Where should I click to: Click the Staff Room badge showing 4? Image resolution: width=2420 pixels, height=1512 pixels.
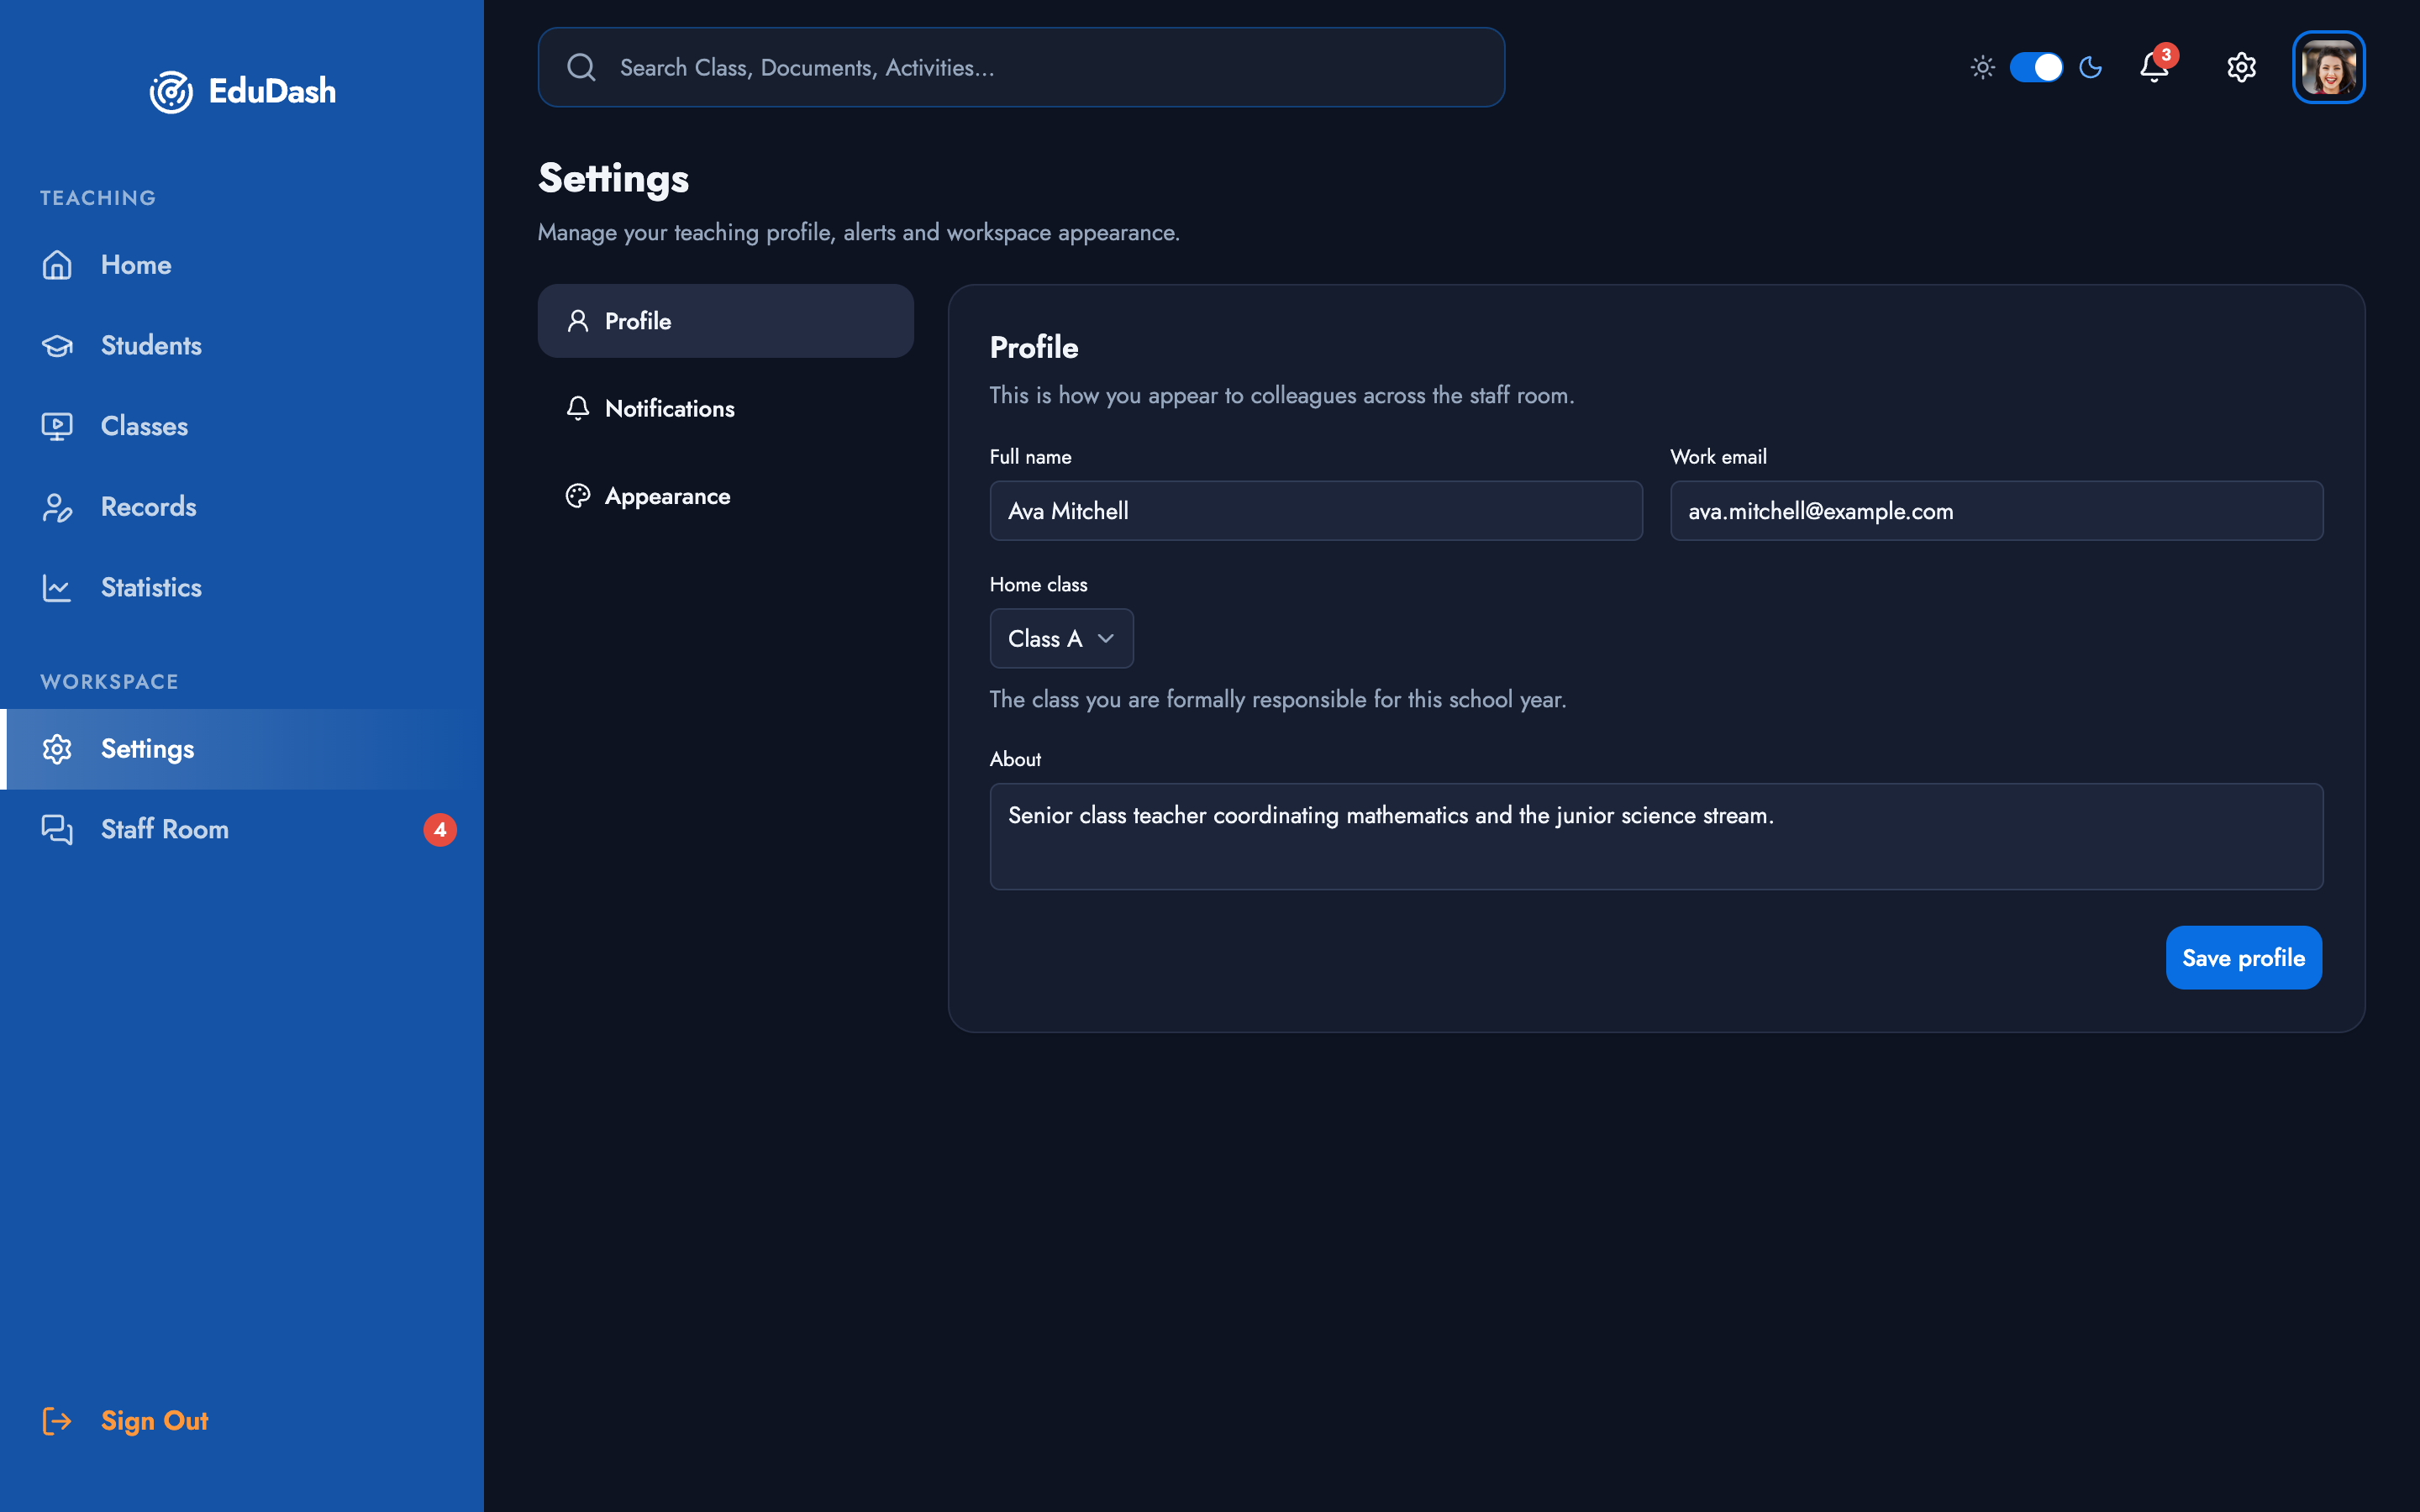coord(440,830)
